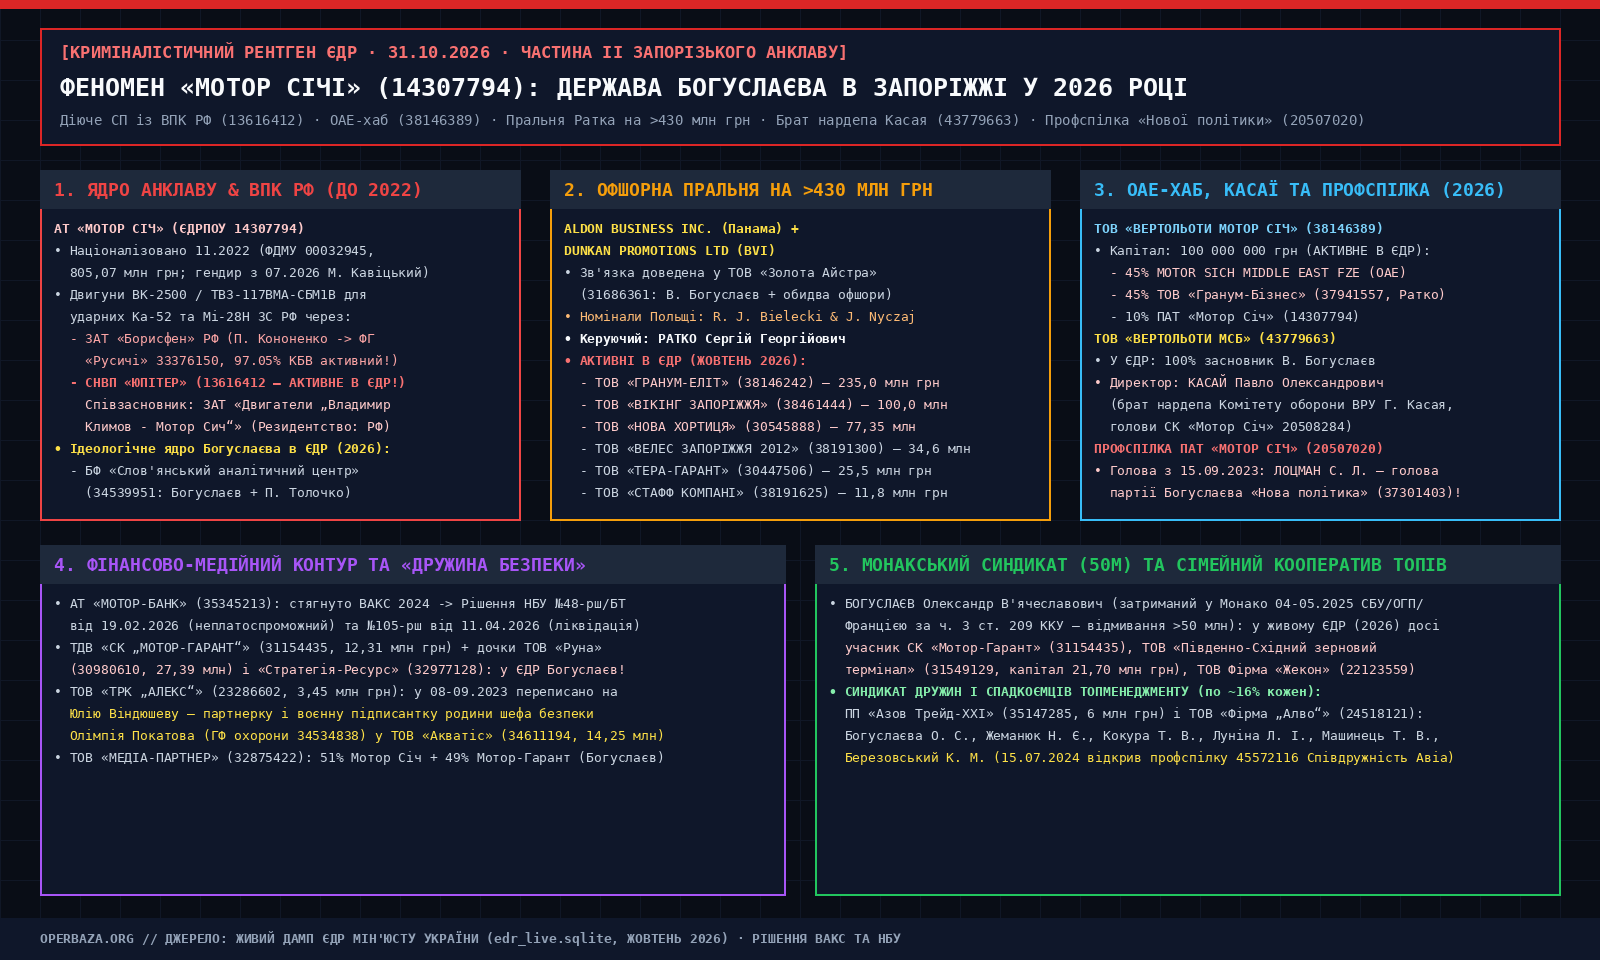
Task: Select heading «5. МОНАКСЬКИЙ СИНДИКАТ (50M)»
Action: coord(980,565)
